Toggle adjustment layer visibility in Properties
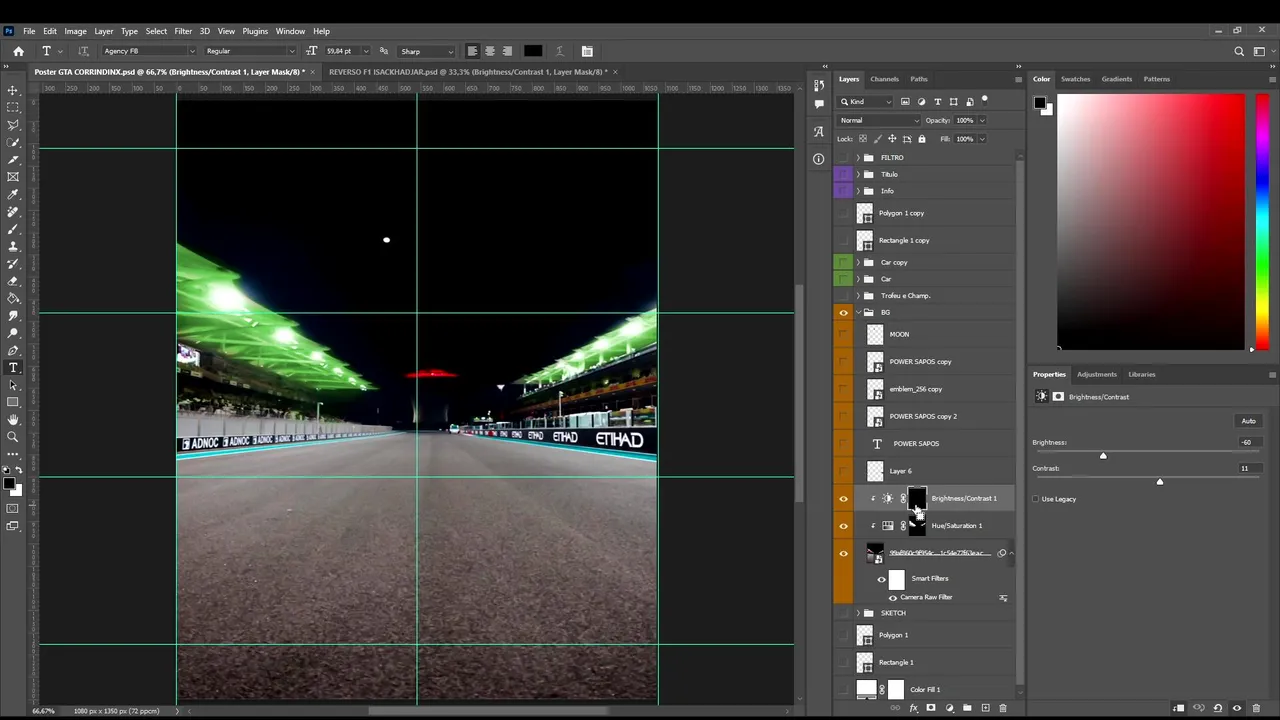 (x=1236, y=708)
